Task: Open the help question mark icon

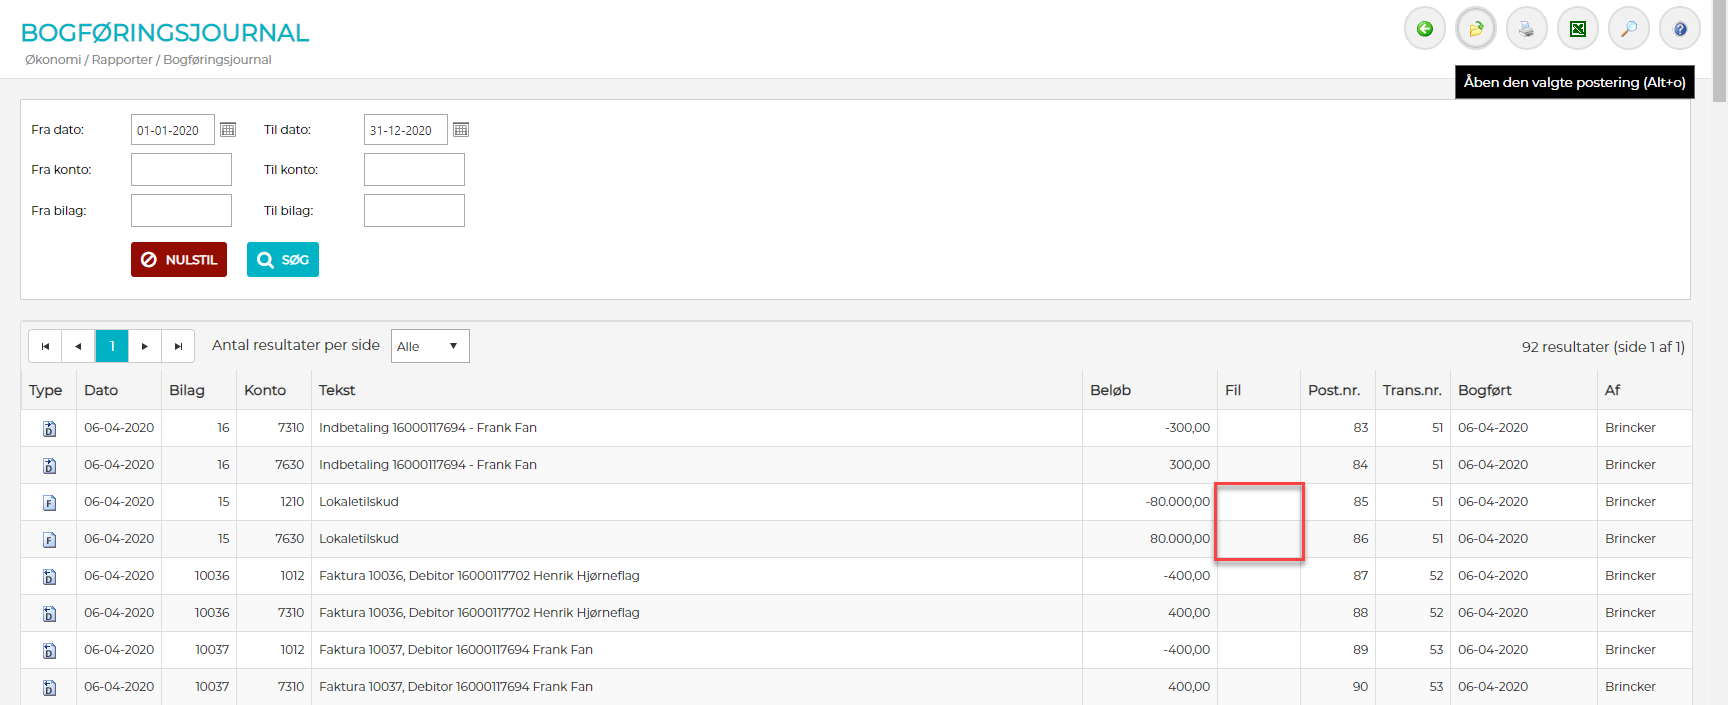Action: click(1679, 29)
